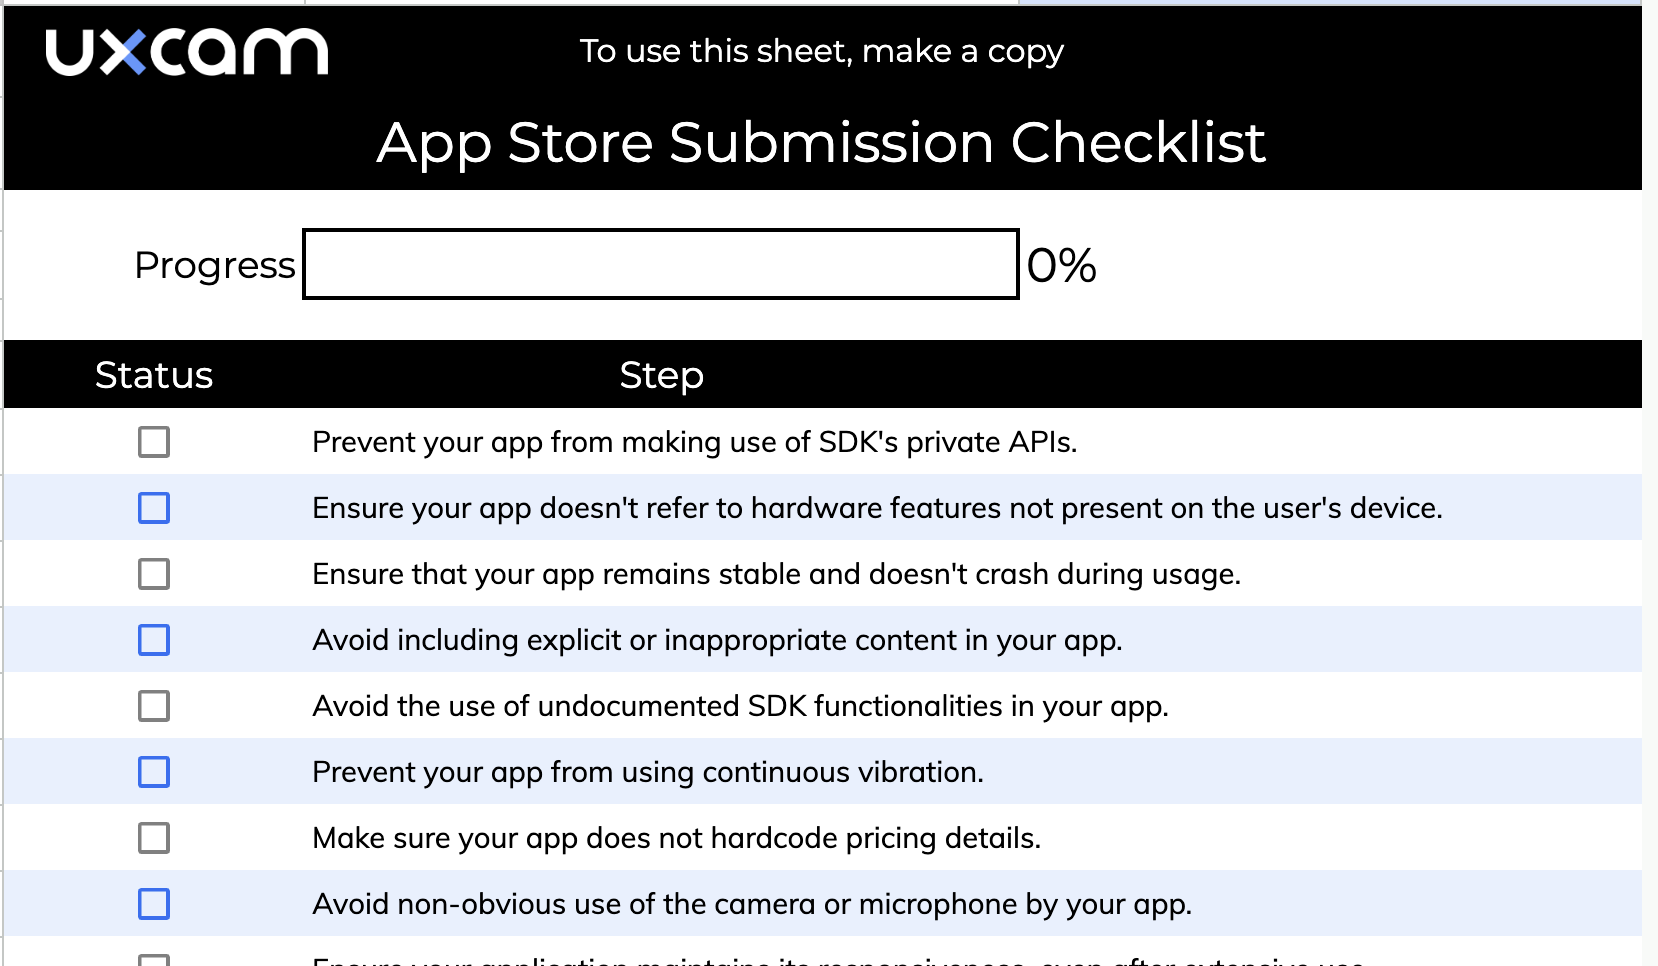1658x966 pixels.
Task: Click the 'To use this sheet, make a copy' text
Action: [822, 51]
